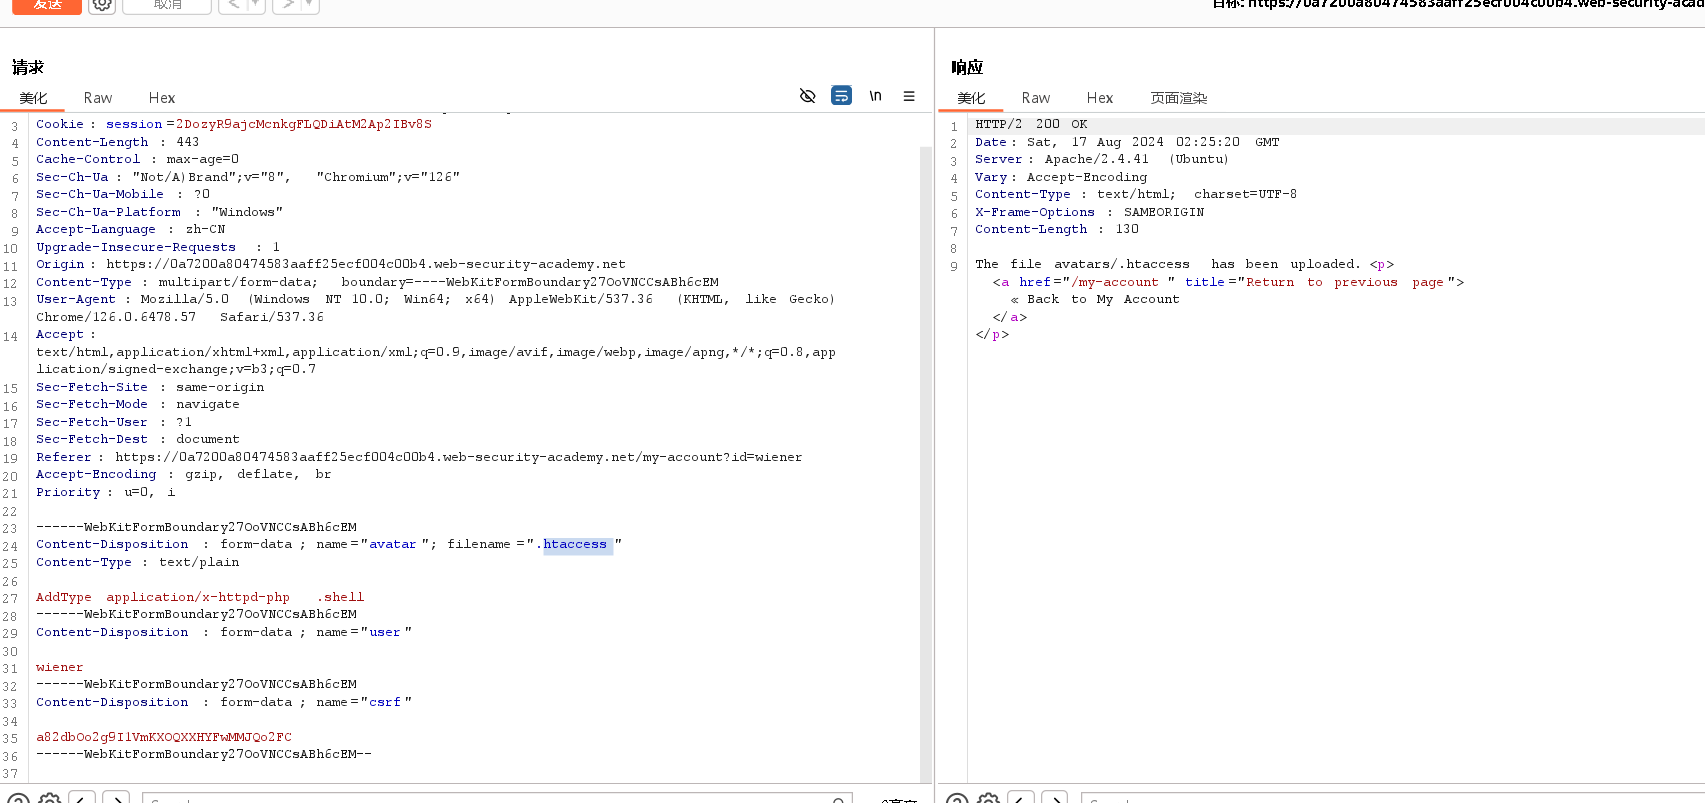This screenshot has width=1705, height=803.
Task: Click the session cookie value text
Action: point(304,124)
